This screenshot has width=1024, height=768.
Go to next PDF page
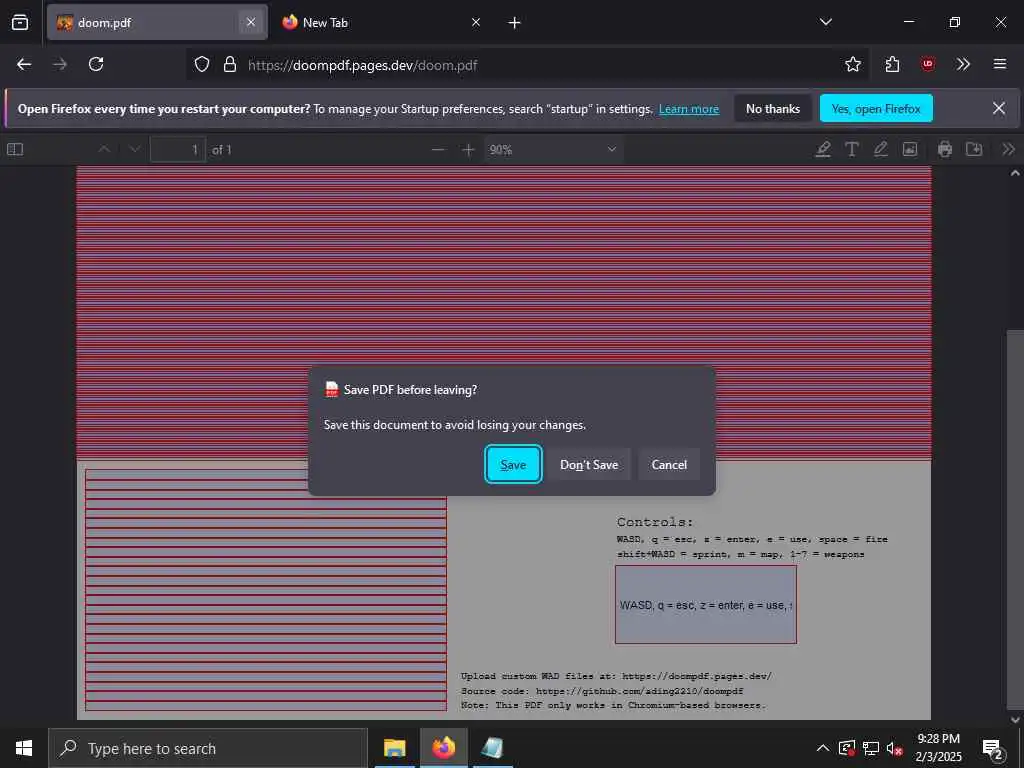[x=135, y=150]
